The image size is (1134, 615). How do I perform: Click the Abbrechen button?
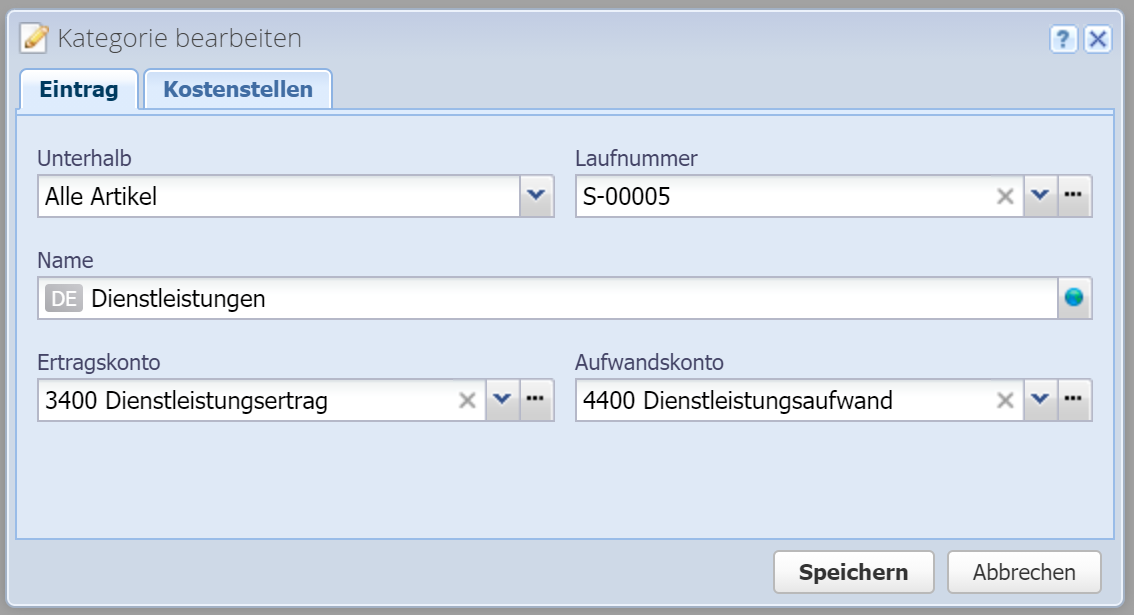1023,572
